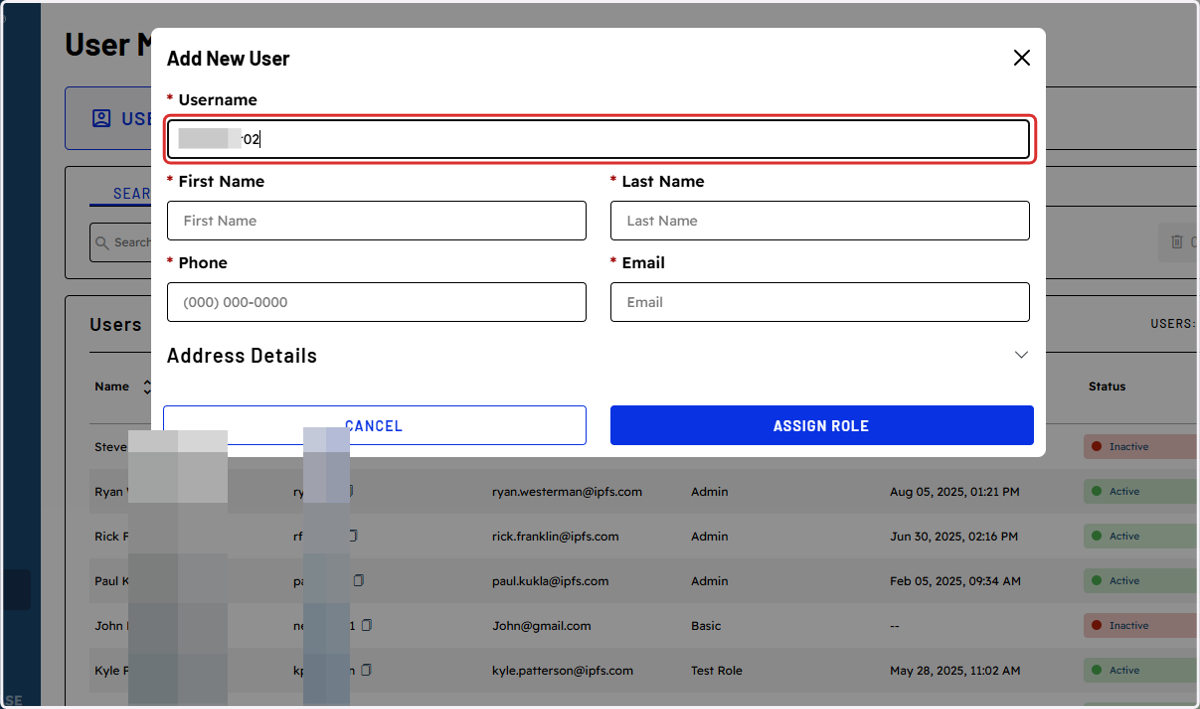Image resolution: width=1200 pixels, height=709 pixels.
Task: Click the copy icon in Rick's row
Action: tap(351, 536)
